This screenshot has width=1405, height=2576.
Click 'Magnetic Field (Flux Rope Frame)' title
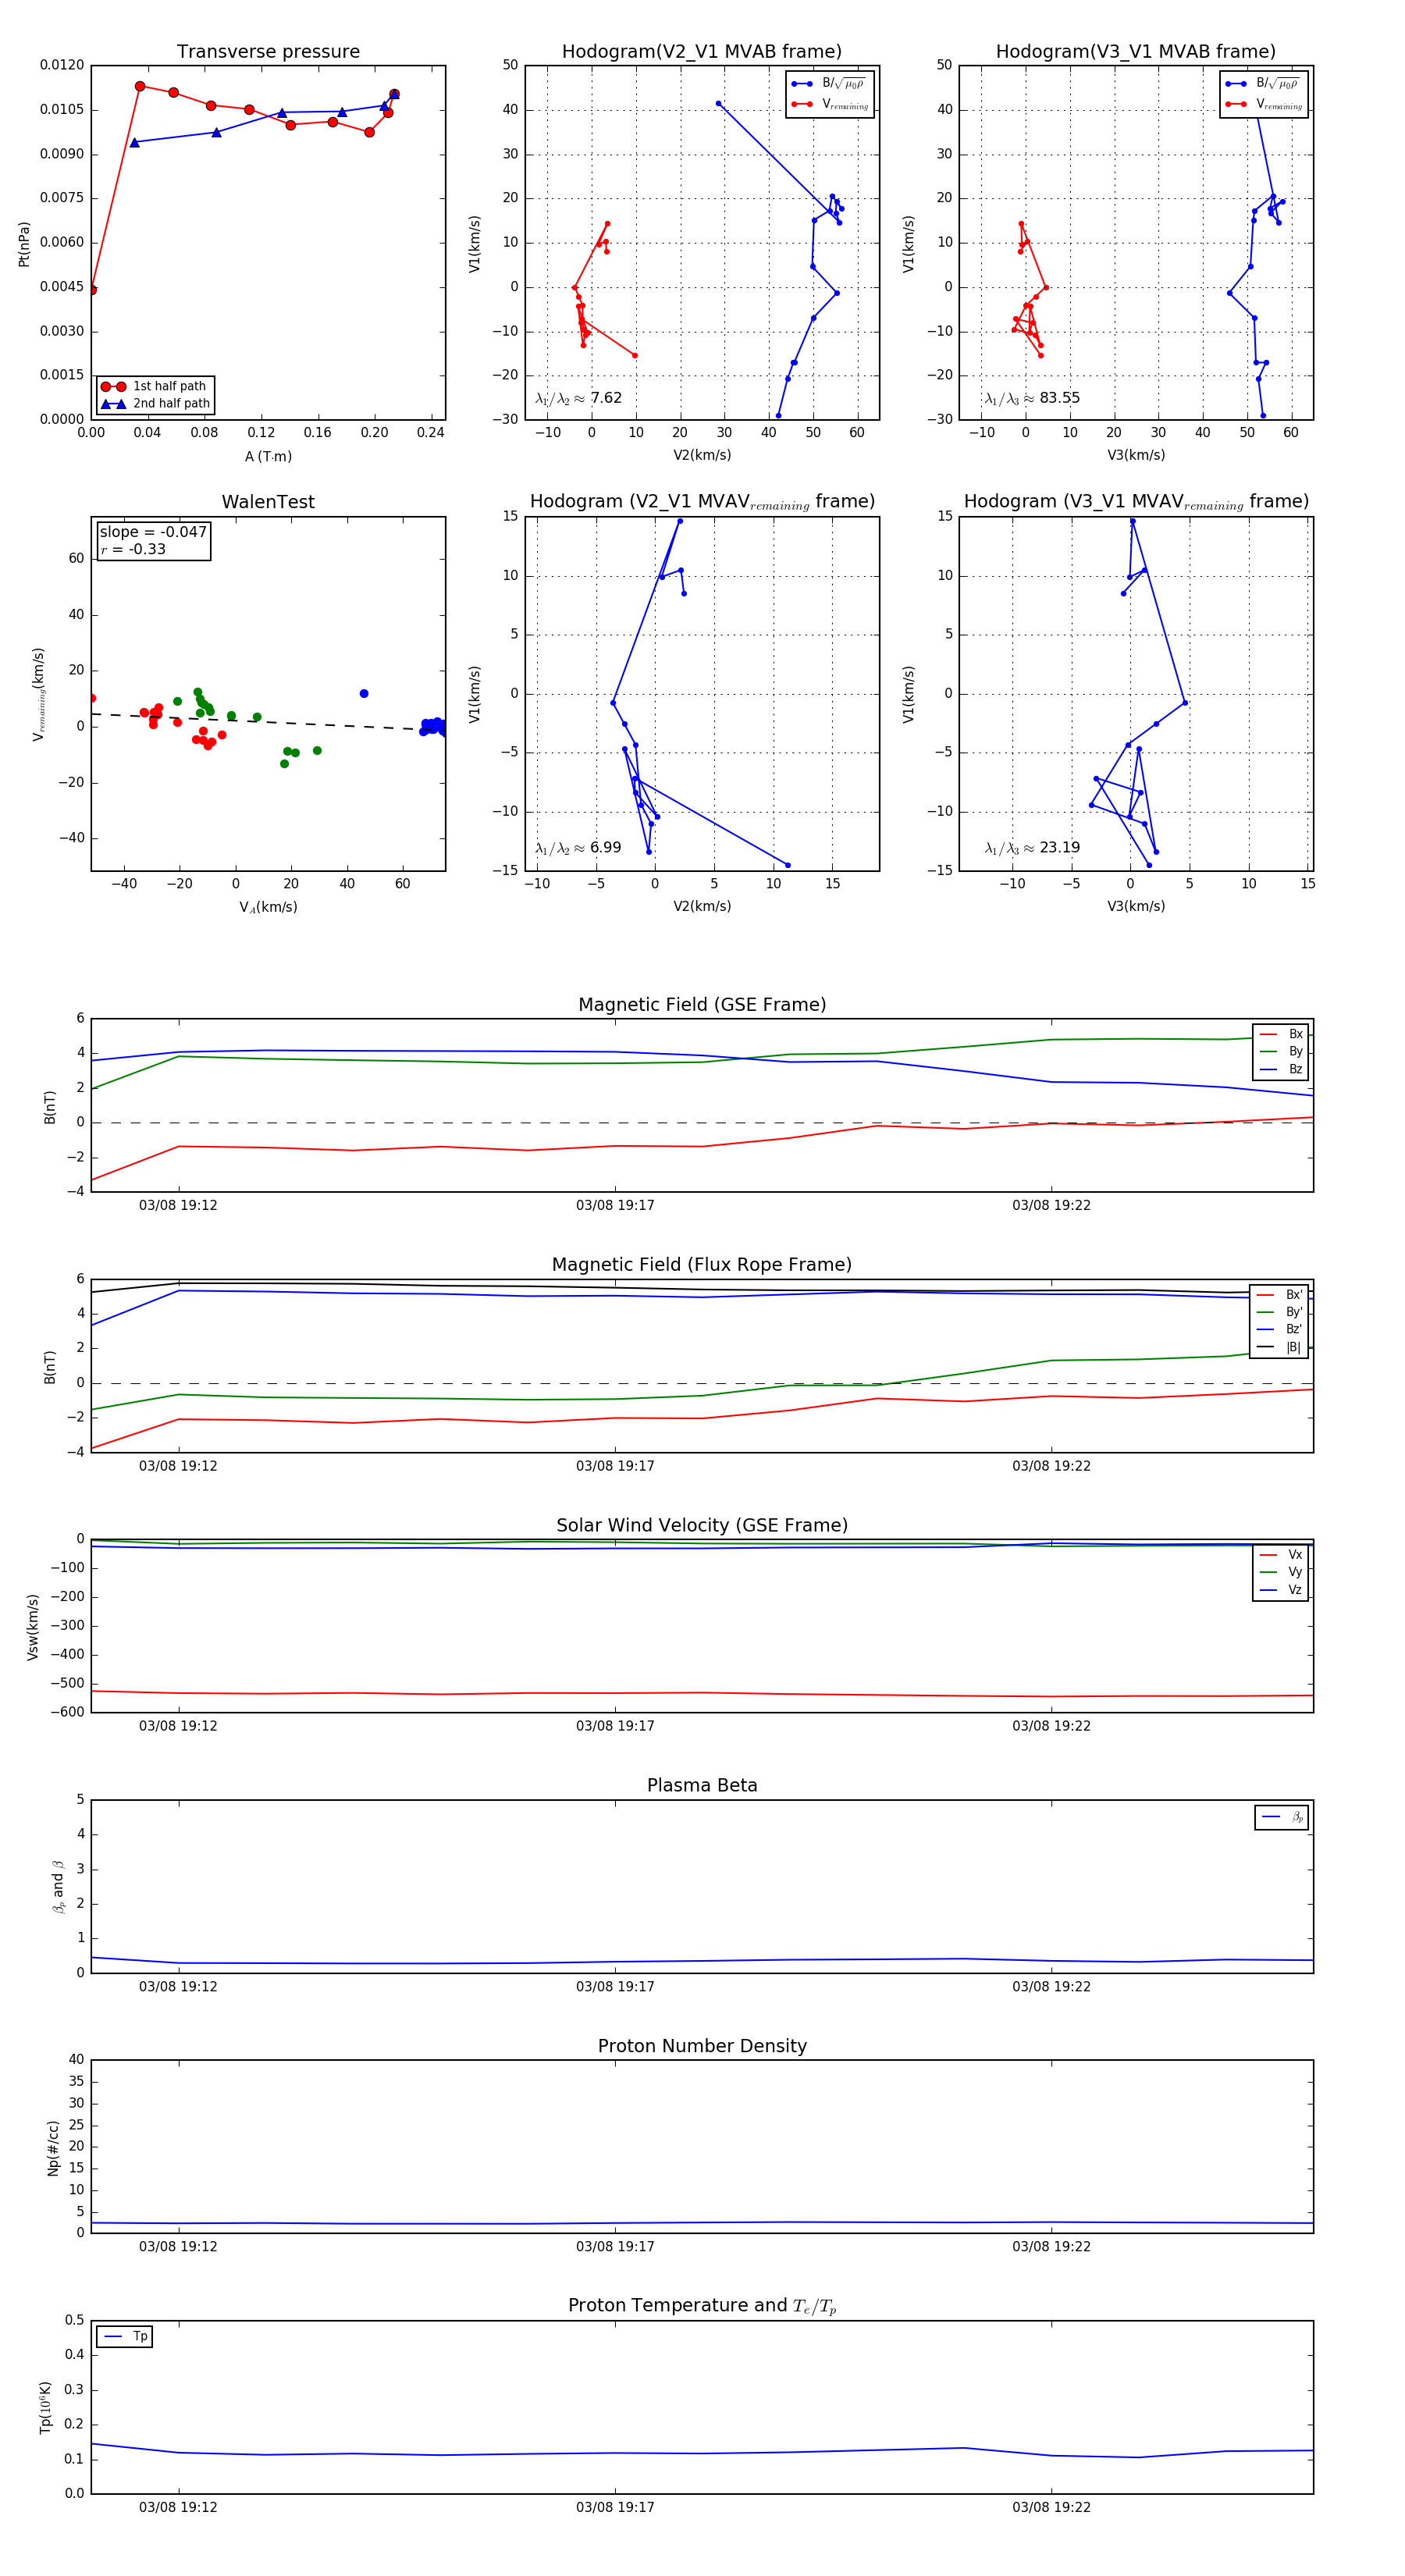[702, 1265]
